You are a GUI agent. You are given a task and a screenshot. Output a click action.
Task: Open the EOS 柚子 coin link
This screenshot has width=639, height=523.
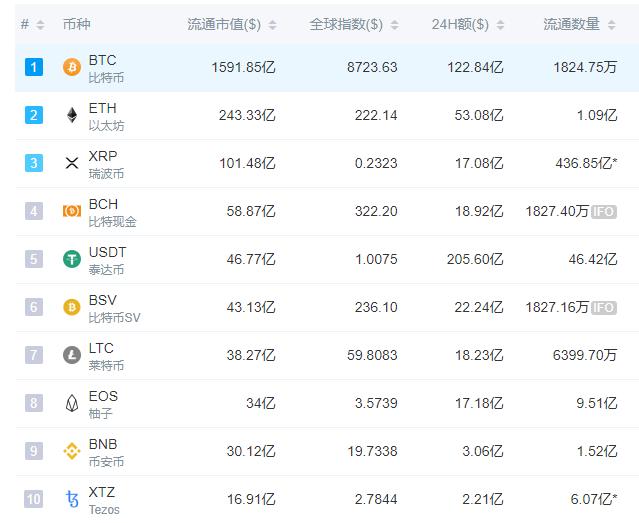tap(103, 405)
